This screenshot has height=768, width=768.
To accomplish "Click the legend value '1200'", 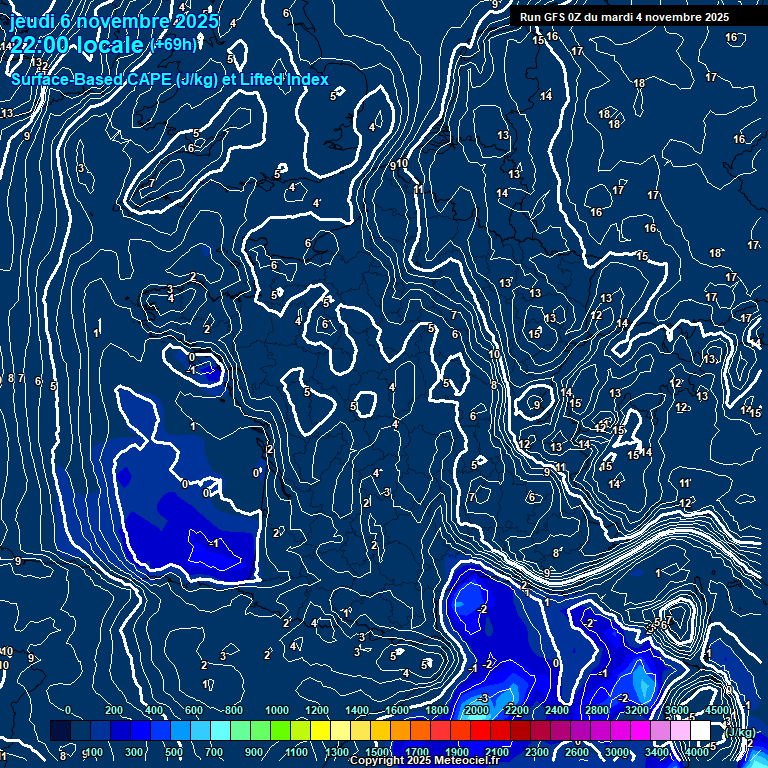I will coord(317,710).
